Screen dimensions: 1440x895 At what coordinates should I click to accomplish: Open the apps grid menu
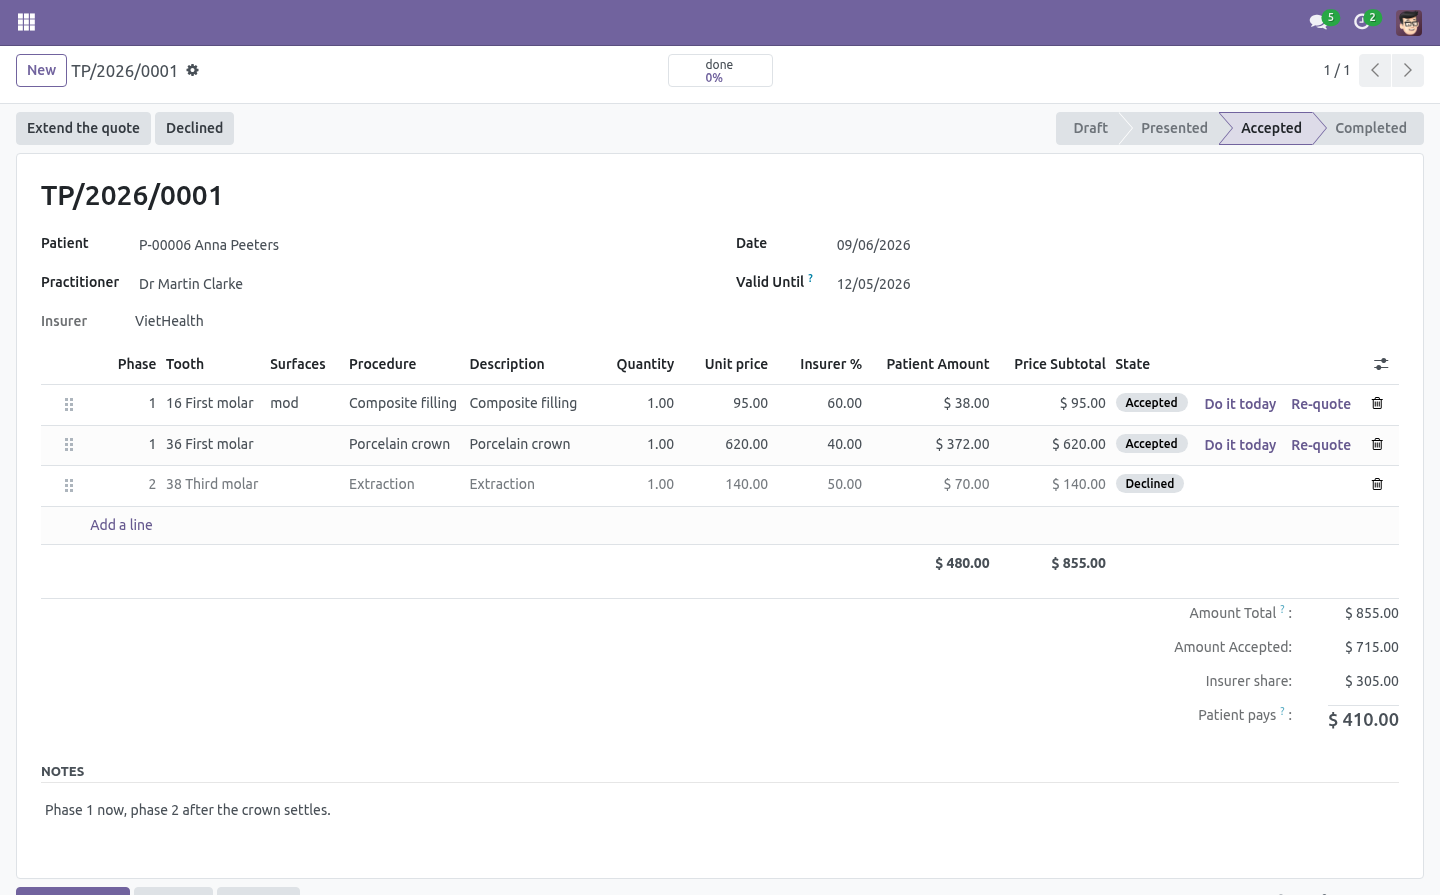(x=27, y=22)
